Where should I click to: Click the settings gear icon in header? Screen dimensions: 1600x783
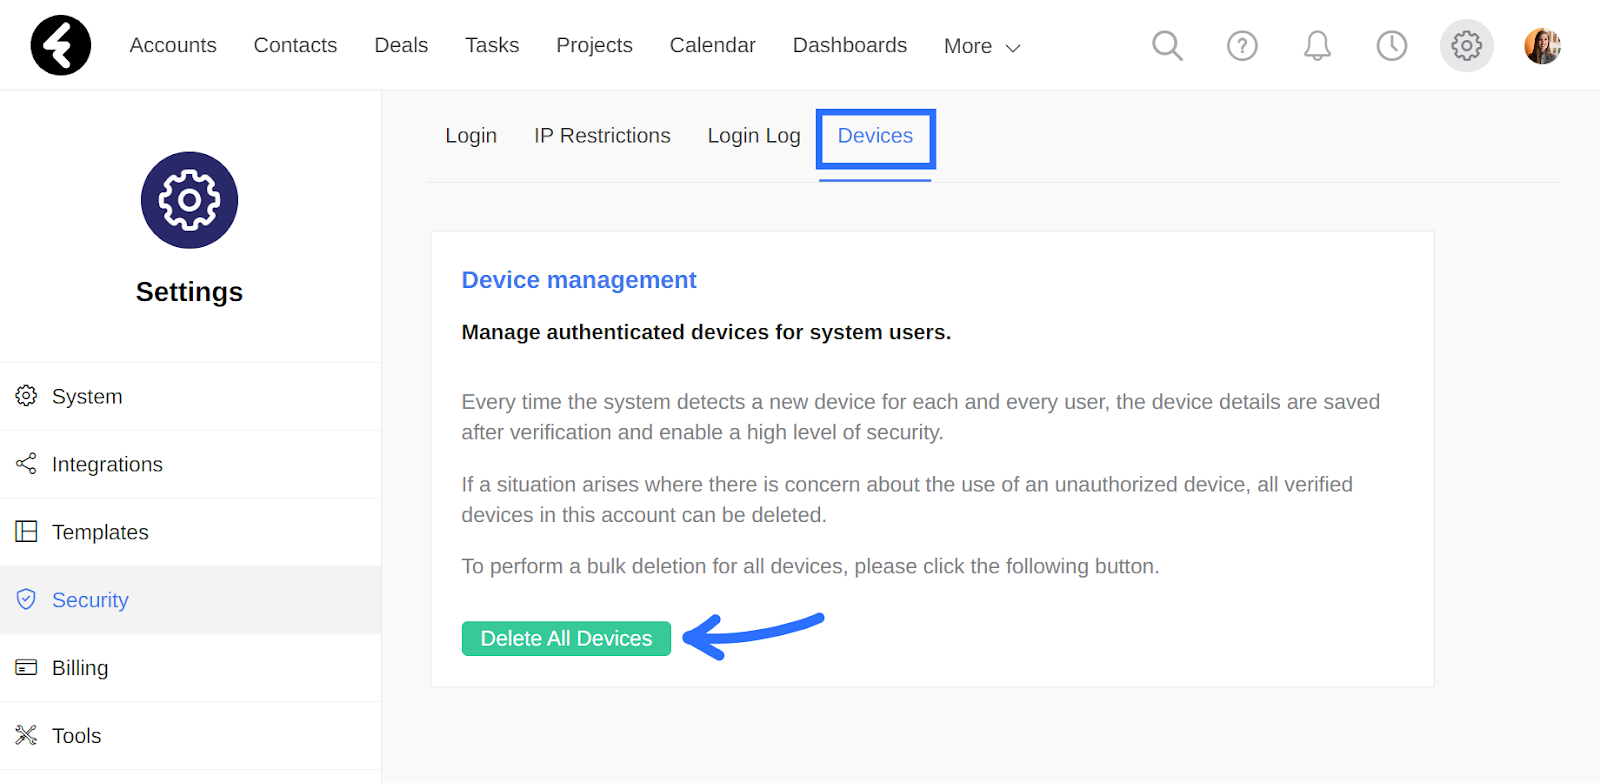[1467, 45]
